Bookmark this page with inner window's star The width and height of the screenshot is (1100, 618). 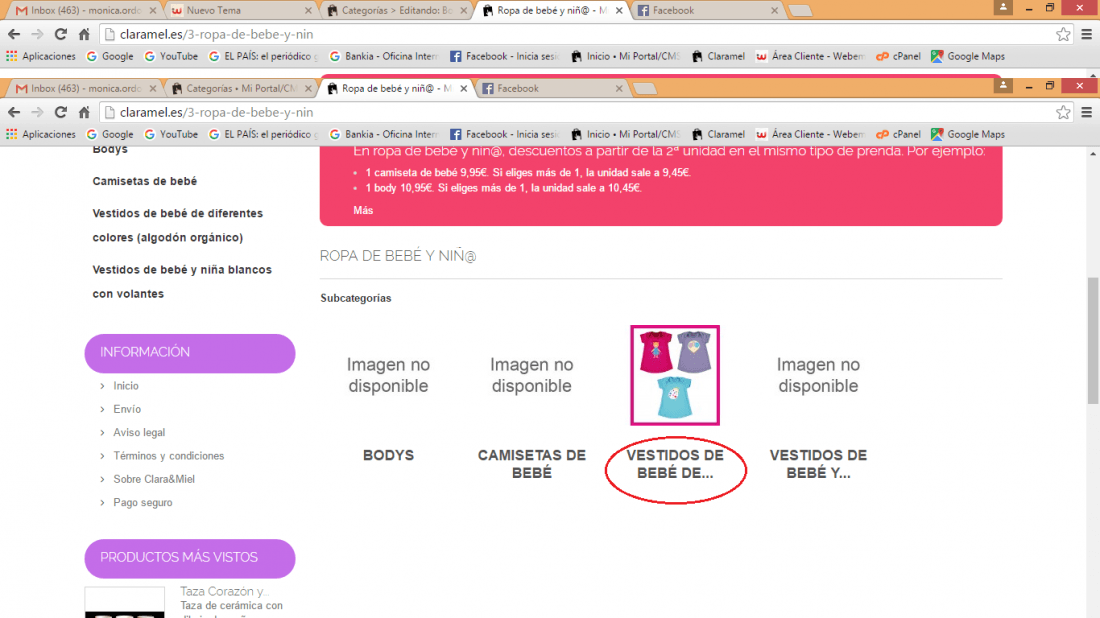(x=1063, y=112)
